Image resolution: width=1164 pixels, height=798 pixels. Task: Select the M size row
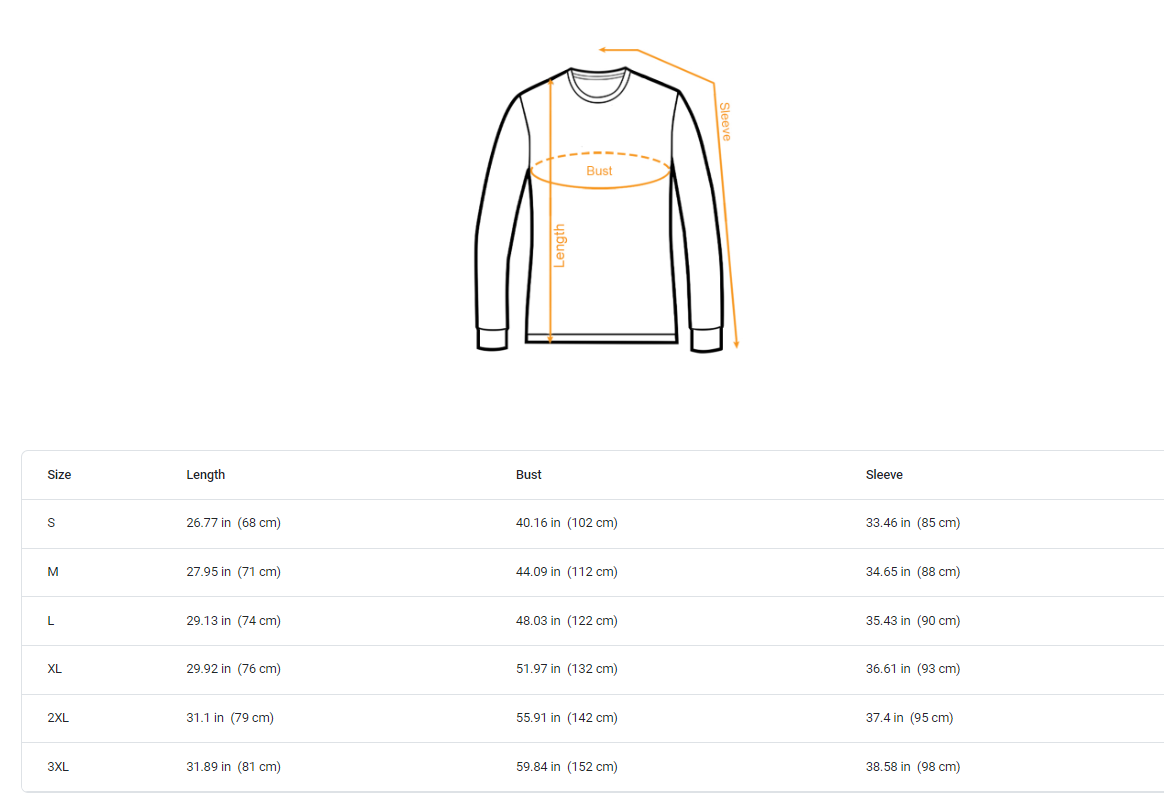(592, 572)
